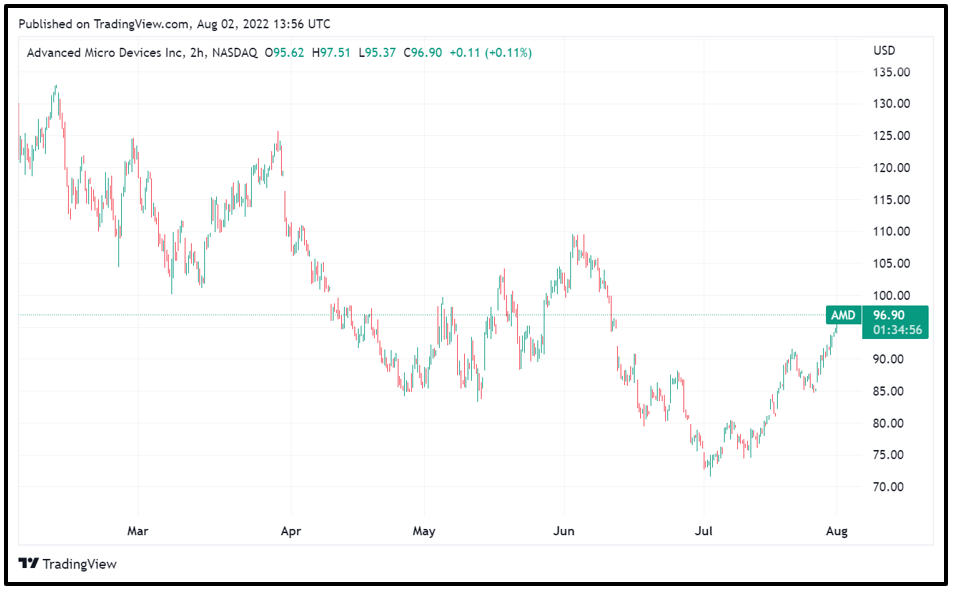This screenshot has height=590, width=955.
Task: Click the Jun label on time axis
Action: 564,531
